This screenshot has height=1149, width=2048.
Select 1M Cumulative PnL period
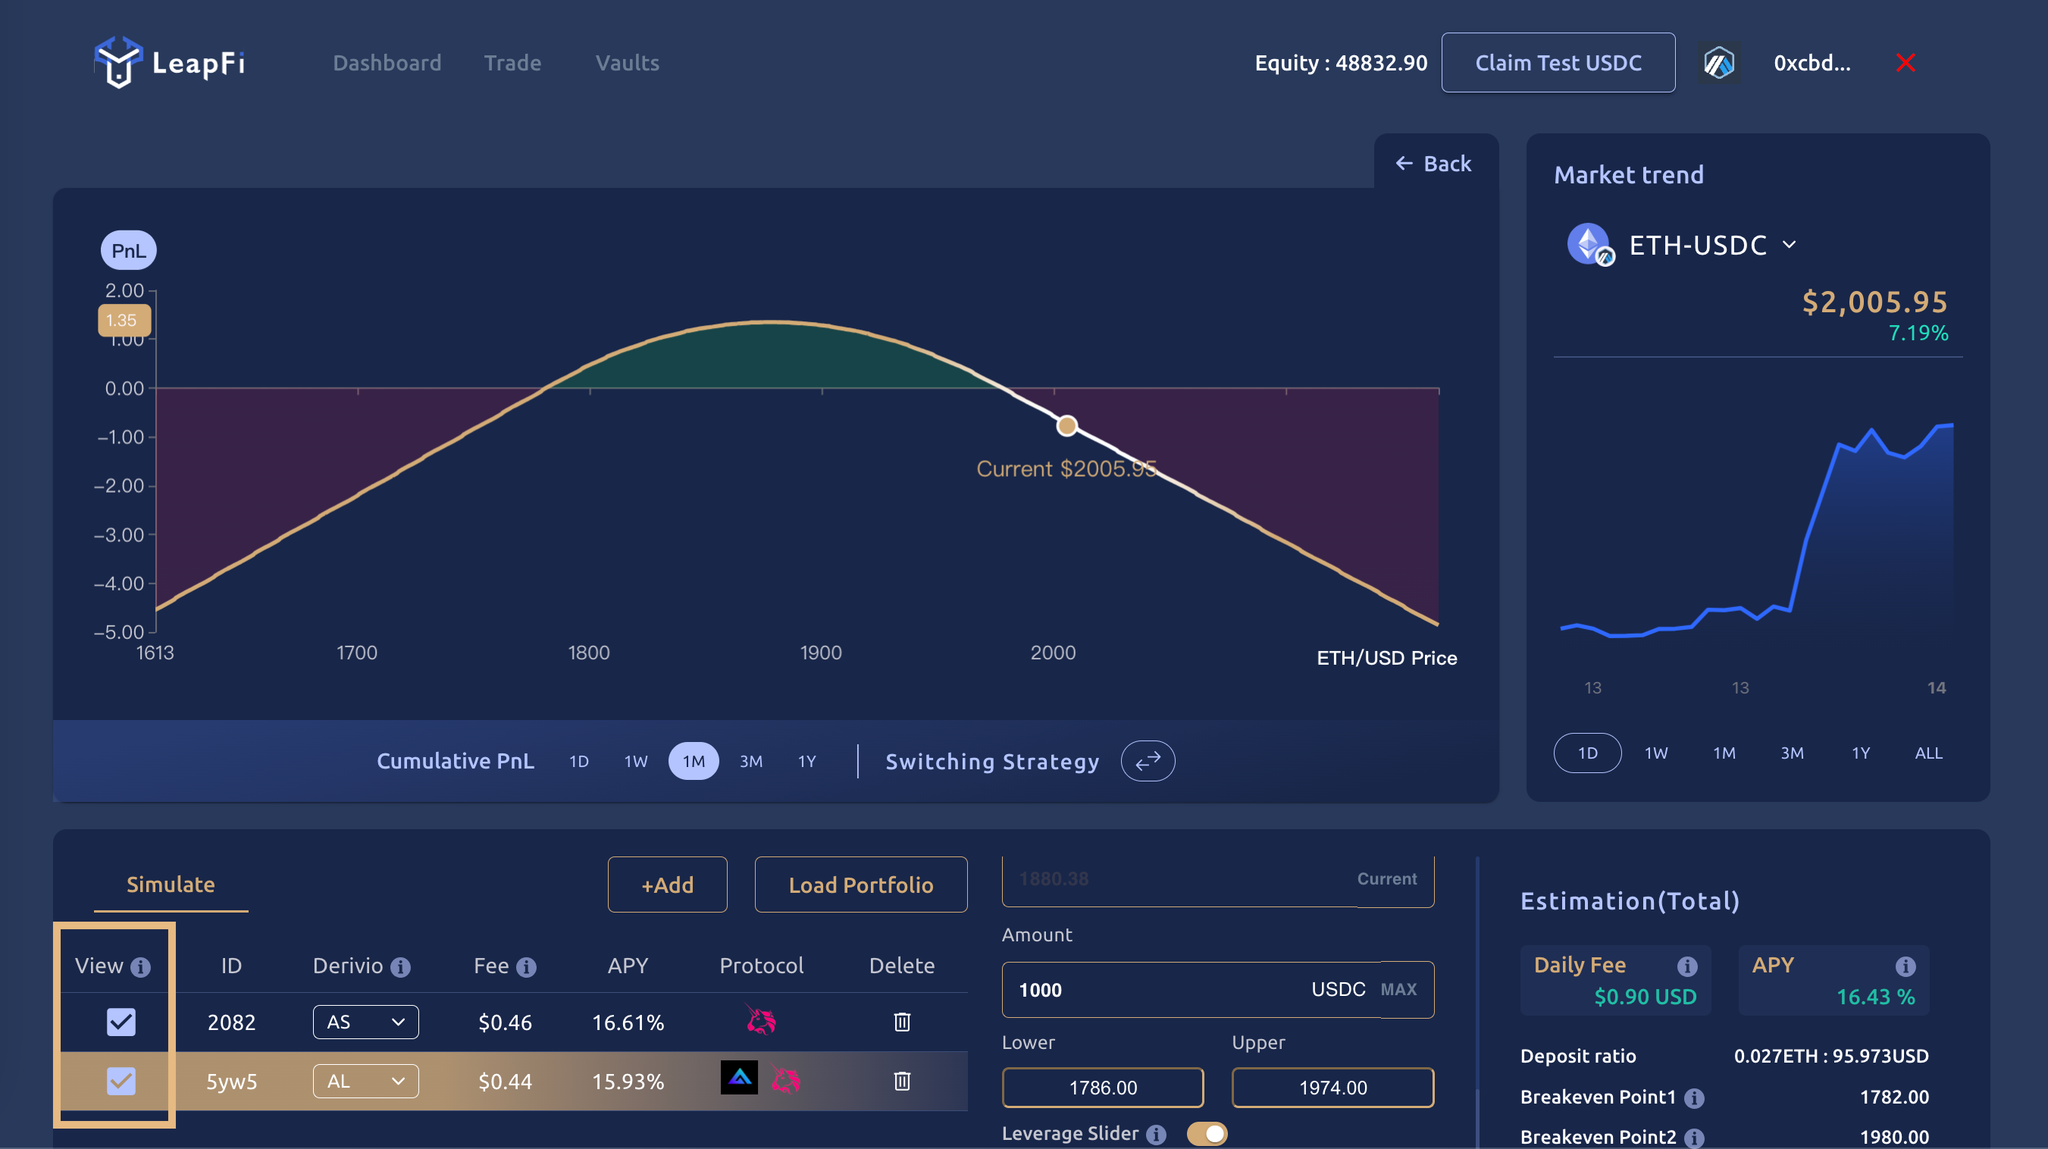(x=694, y=761)
